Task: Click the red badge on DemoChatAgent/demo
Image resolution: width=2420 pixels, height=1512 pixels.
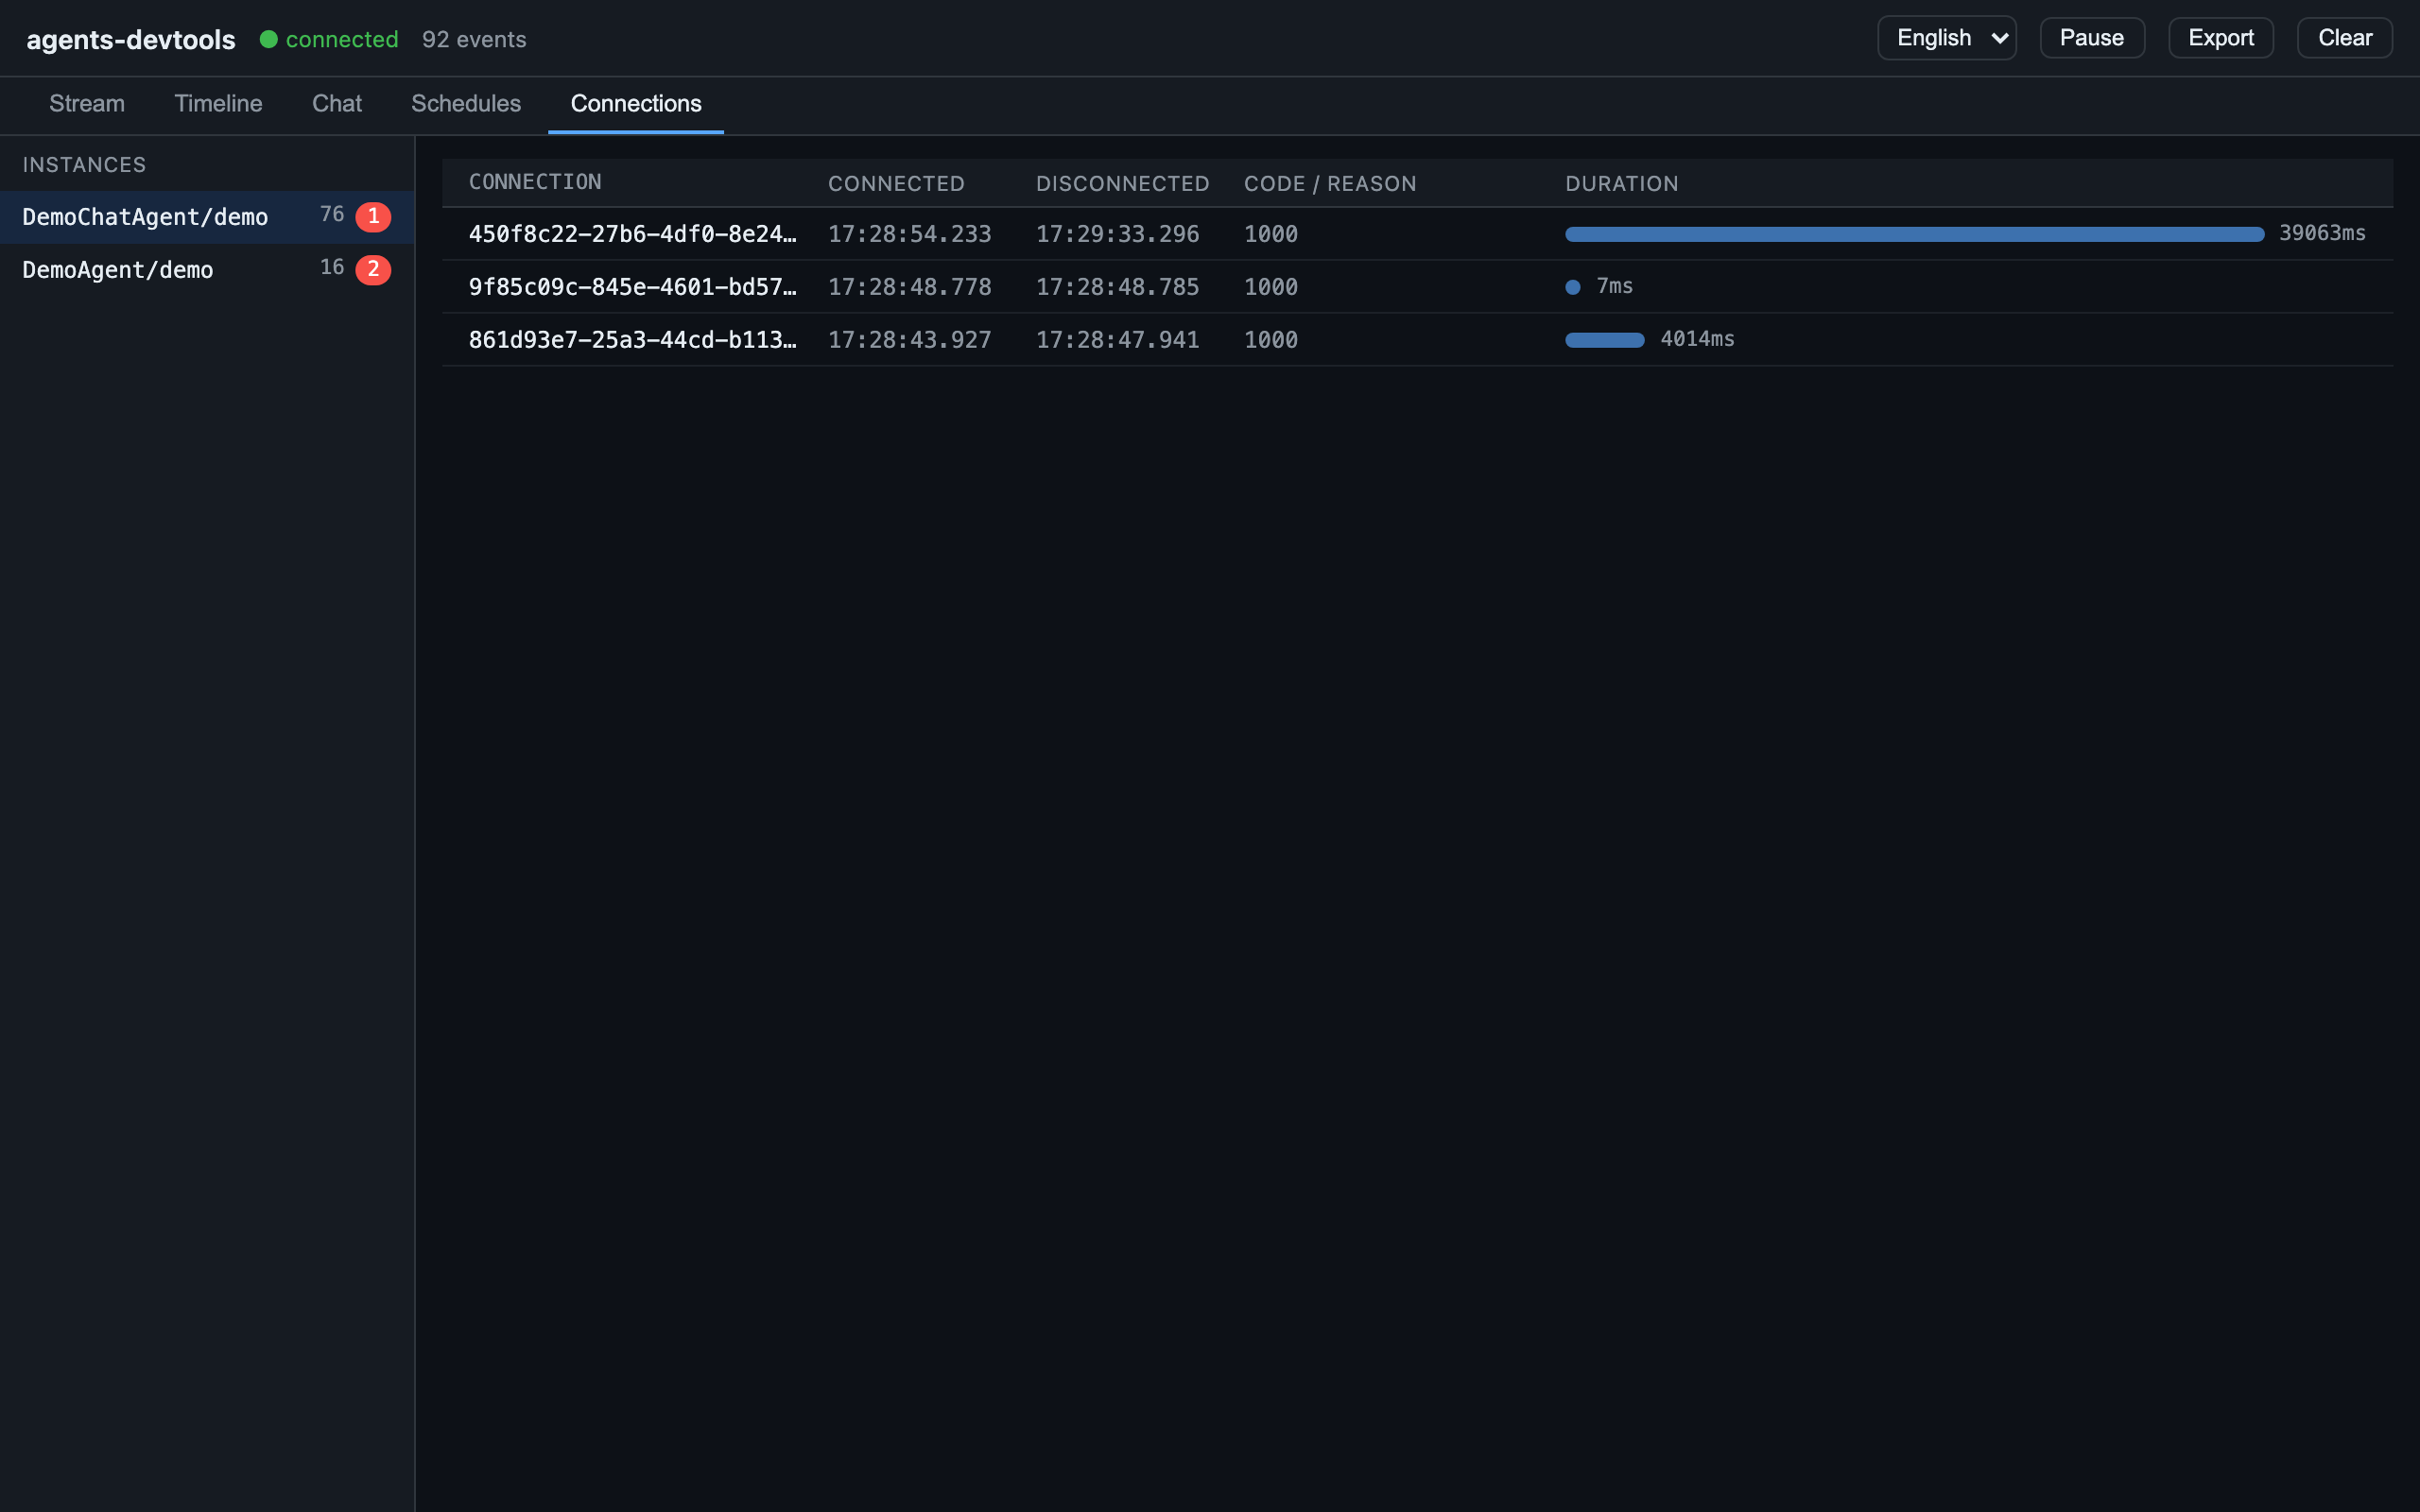Action: click(373, 217)
